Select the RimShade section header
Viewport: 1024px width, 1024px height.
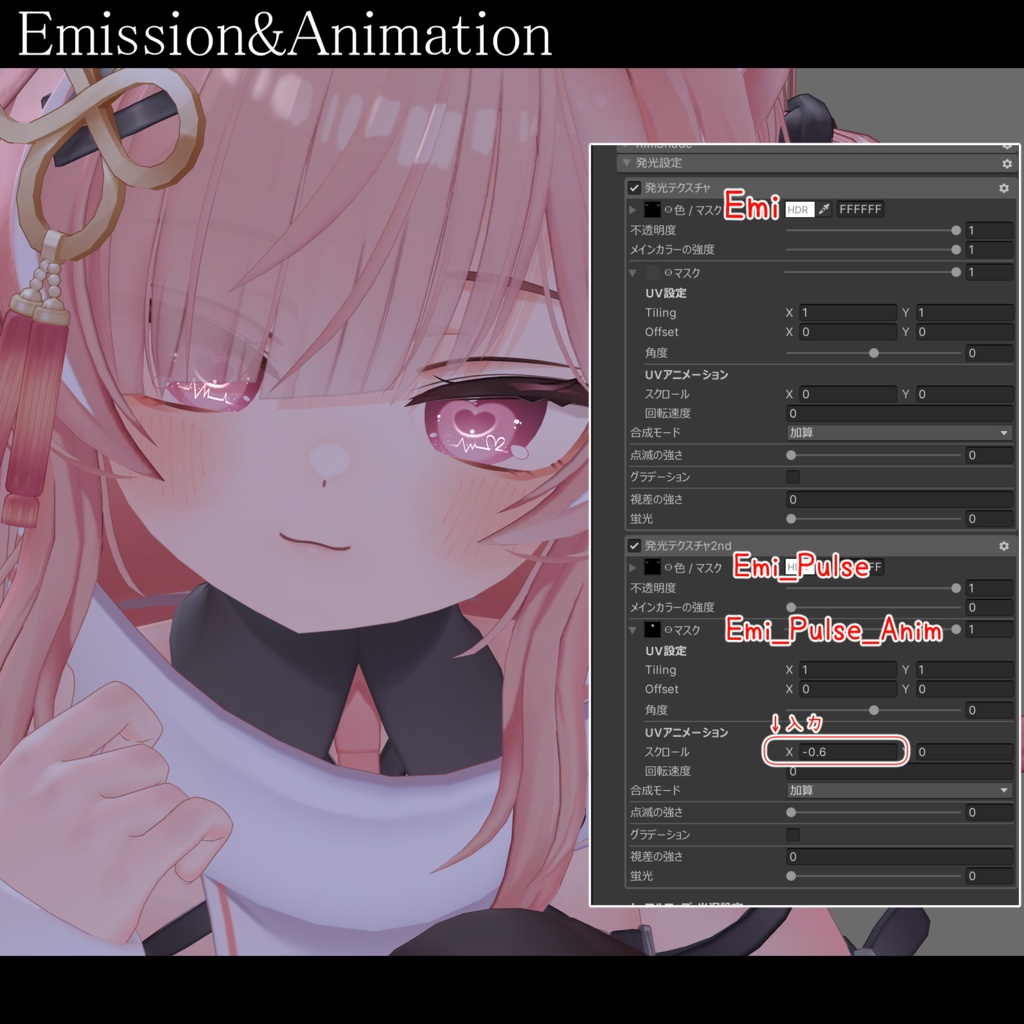coord(700,146)
